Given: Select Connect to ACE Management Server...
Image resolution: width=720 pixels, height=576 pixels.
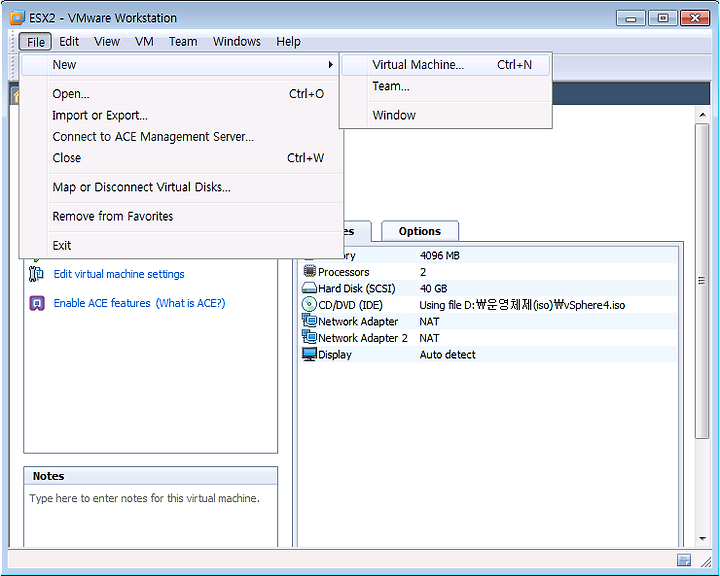Looking at the screenshot, I should pyautogui.click(x=181, y=137).
